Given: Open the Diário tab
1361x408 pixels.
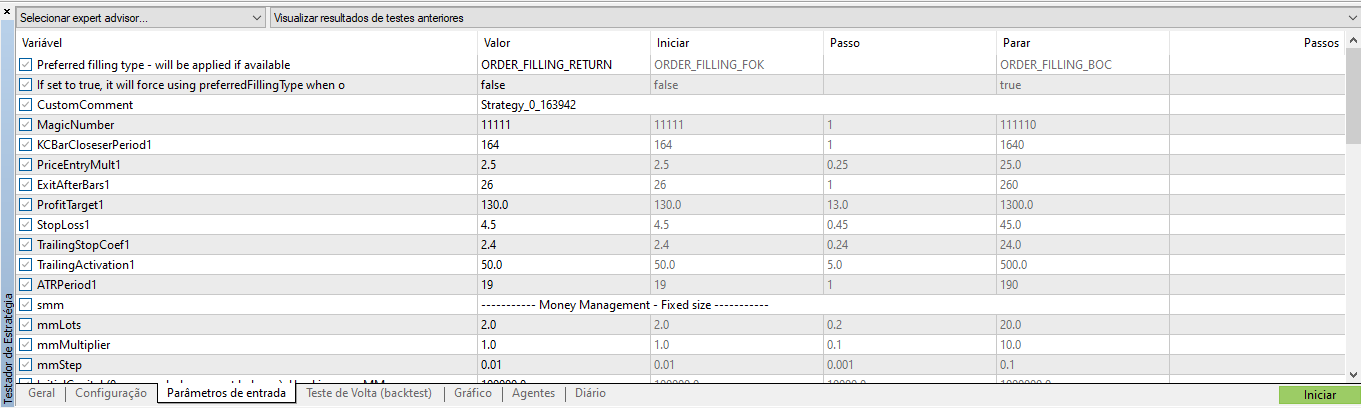Looking at the screenshot, I should pyautogui.click(x=590, y=394).
